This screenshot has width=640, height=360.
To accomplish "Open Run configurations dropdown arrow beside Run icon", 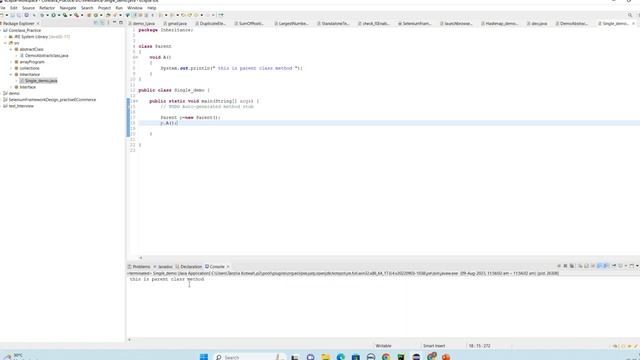I will click(x=59, y=15).
